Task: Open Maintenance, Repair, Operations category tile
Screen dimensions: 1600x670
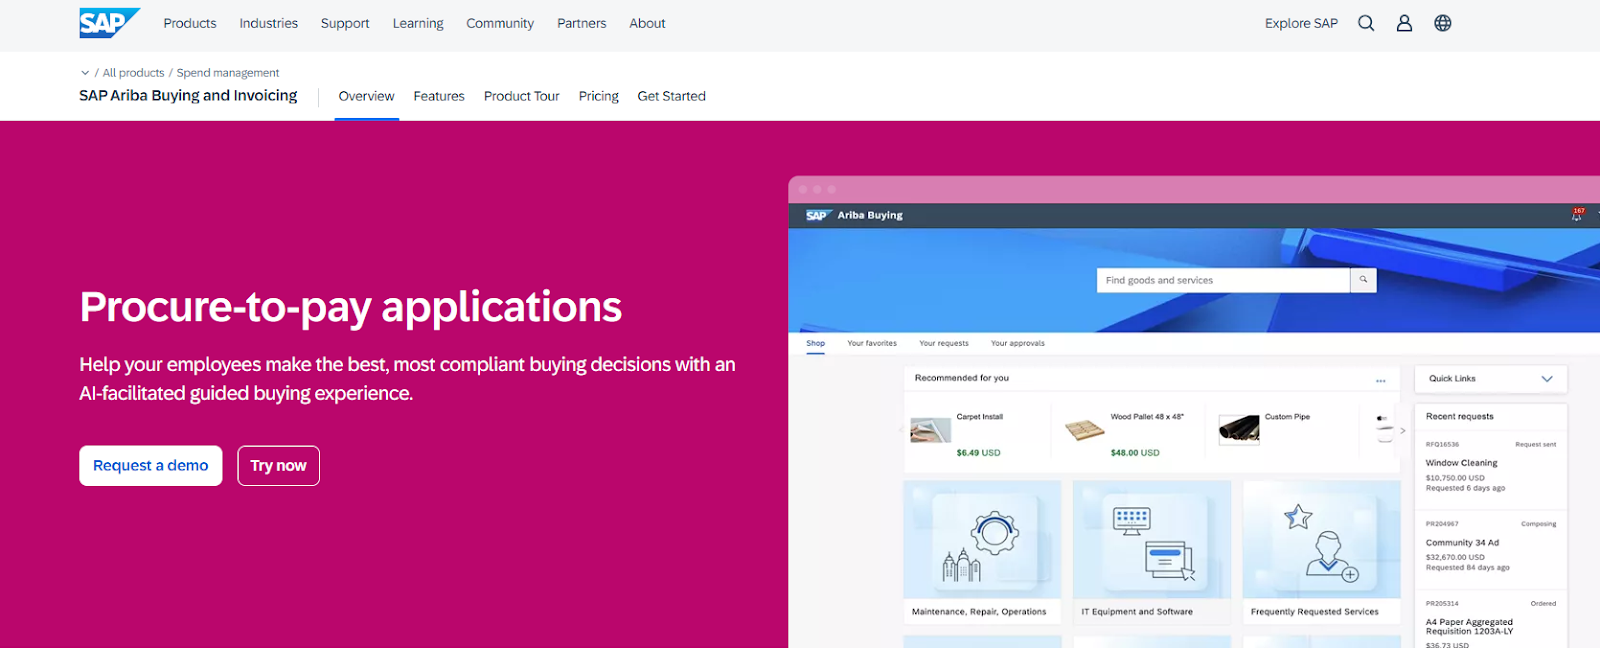Action: pyautogui.click(x=982, y=552)
